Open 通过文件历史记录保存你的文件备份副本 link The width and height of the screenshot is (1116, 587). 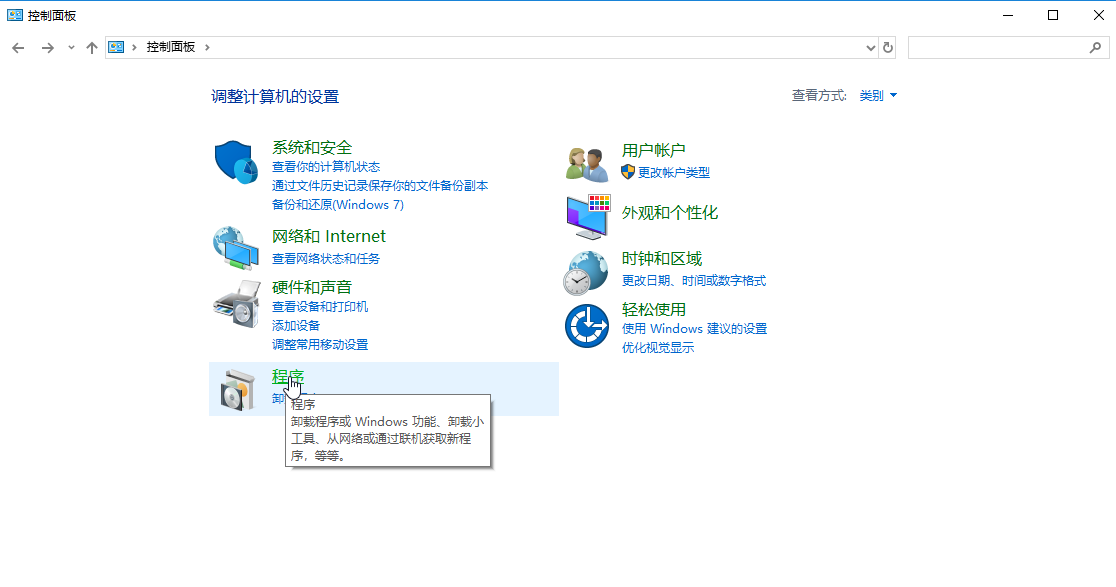(x=380, y=186)
